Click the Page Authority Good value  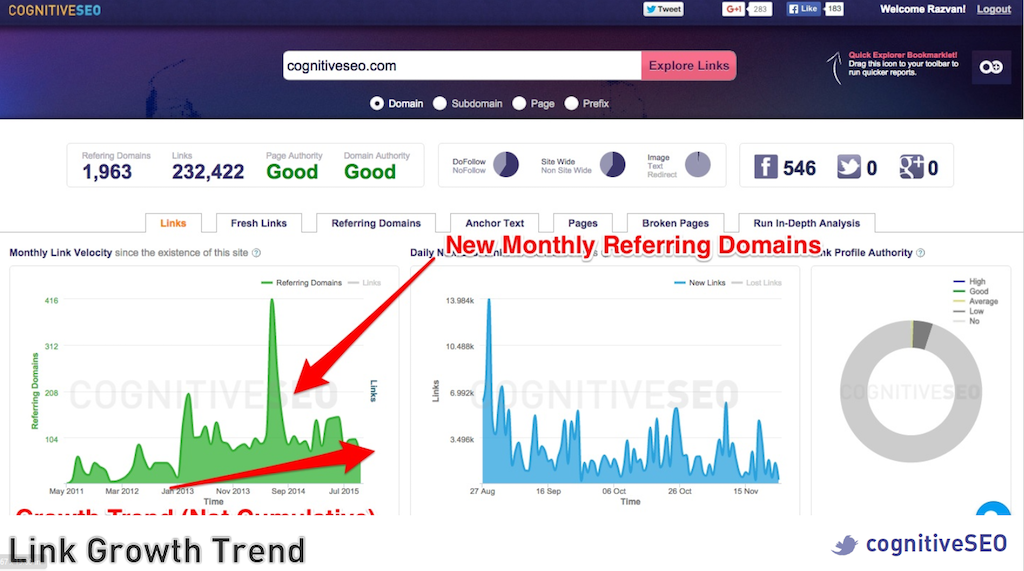tap(292, 172)
